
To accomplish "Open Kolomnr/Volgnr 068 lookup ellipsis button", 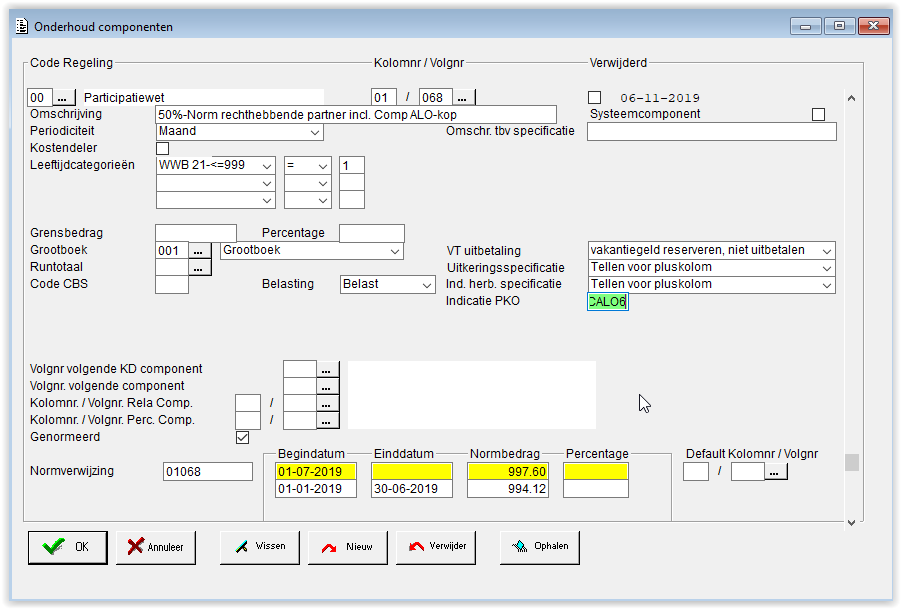I will [x=463, y=98].
